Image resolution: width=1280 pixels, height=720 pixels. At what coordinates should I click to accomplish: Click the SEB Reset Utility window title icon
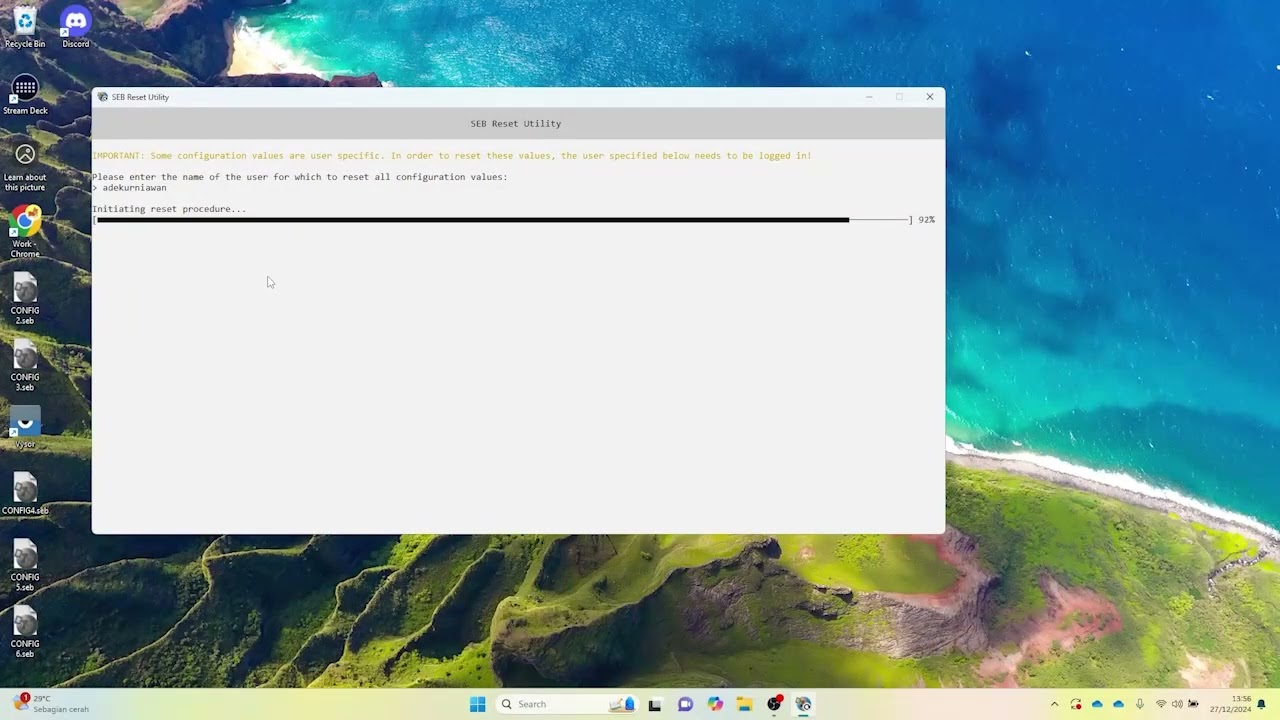(103, 97)
